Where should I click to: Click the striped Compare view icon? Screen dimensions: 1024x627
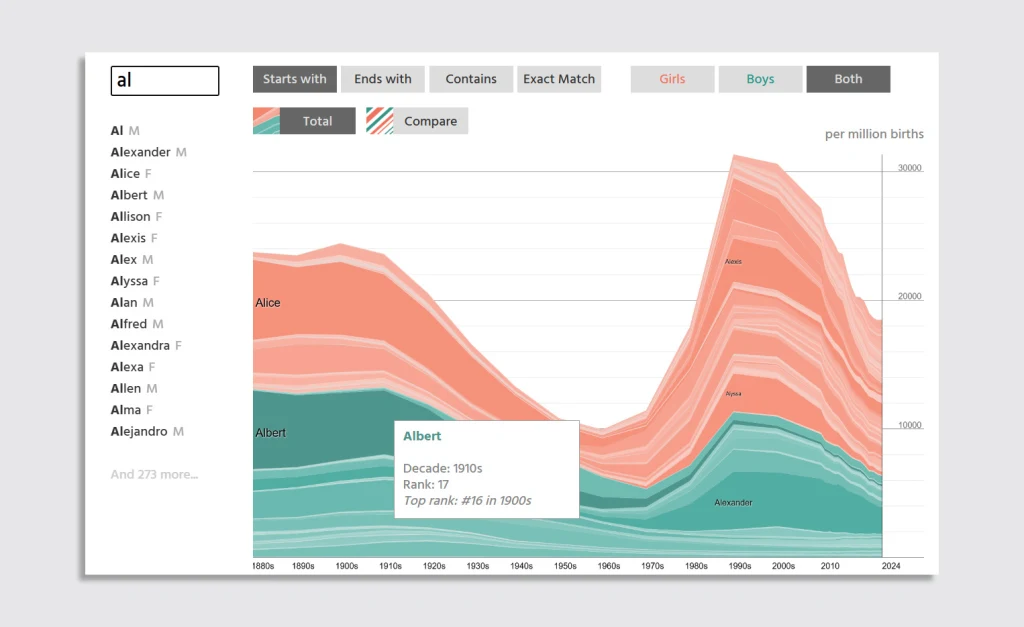[380, 121]
